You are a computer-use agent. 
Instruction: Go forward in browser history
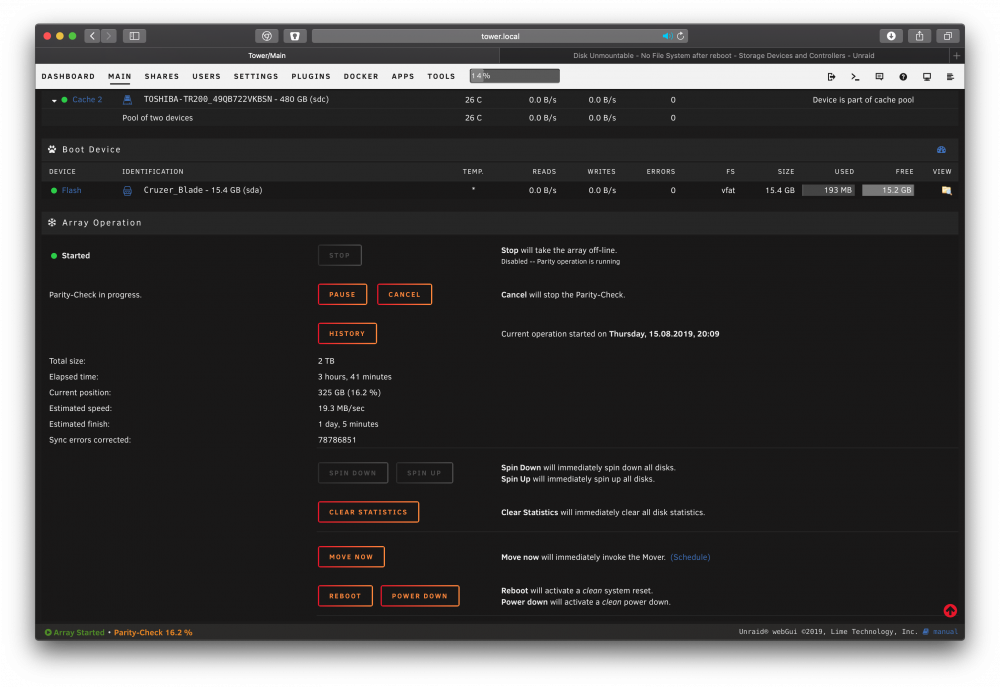click(109, 36)
